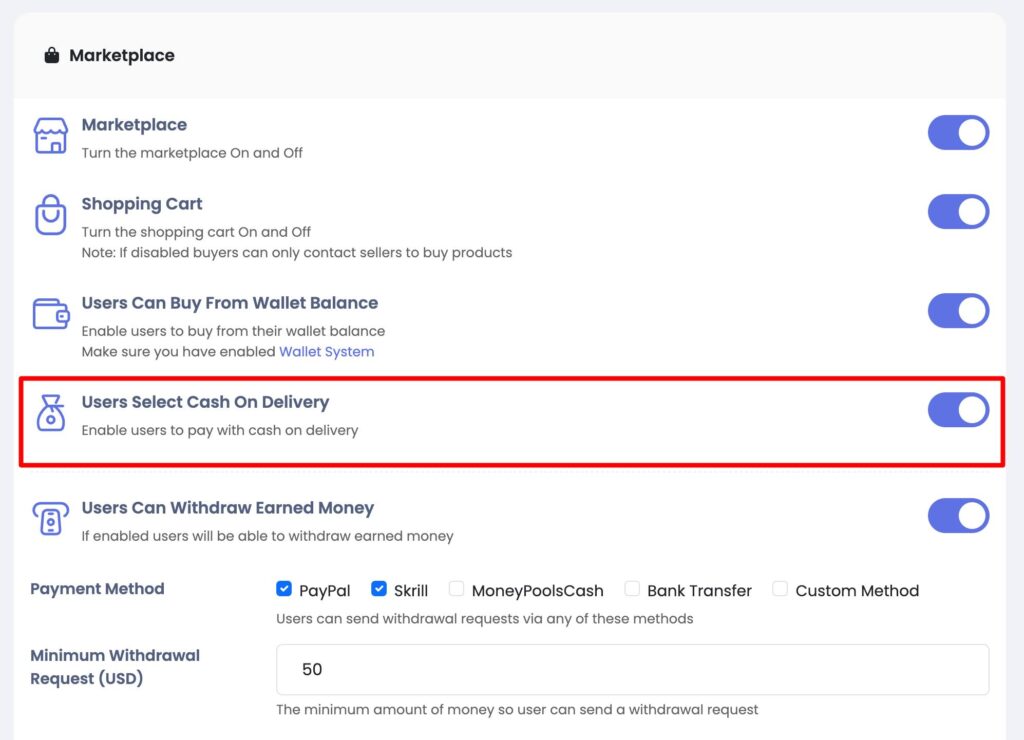Click the 'Payment Method' label
Screen dimensions: 1024x740
(x=97, y=589)
